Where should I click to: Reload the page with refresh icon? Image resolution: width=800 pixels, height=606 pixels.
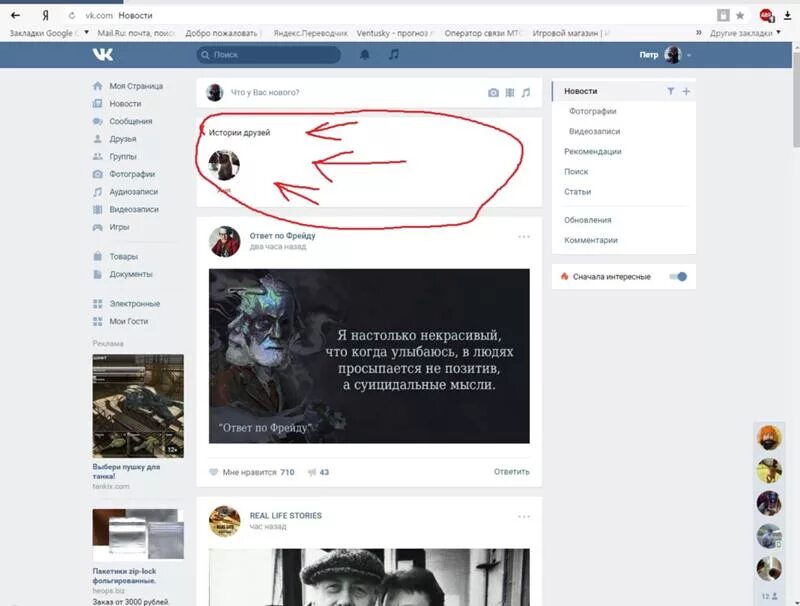(x=72, y=16)
